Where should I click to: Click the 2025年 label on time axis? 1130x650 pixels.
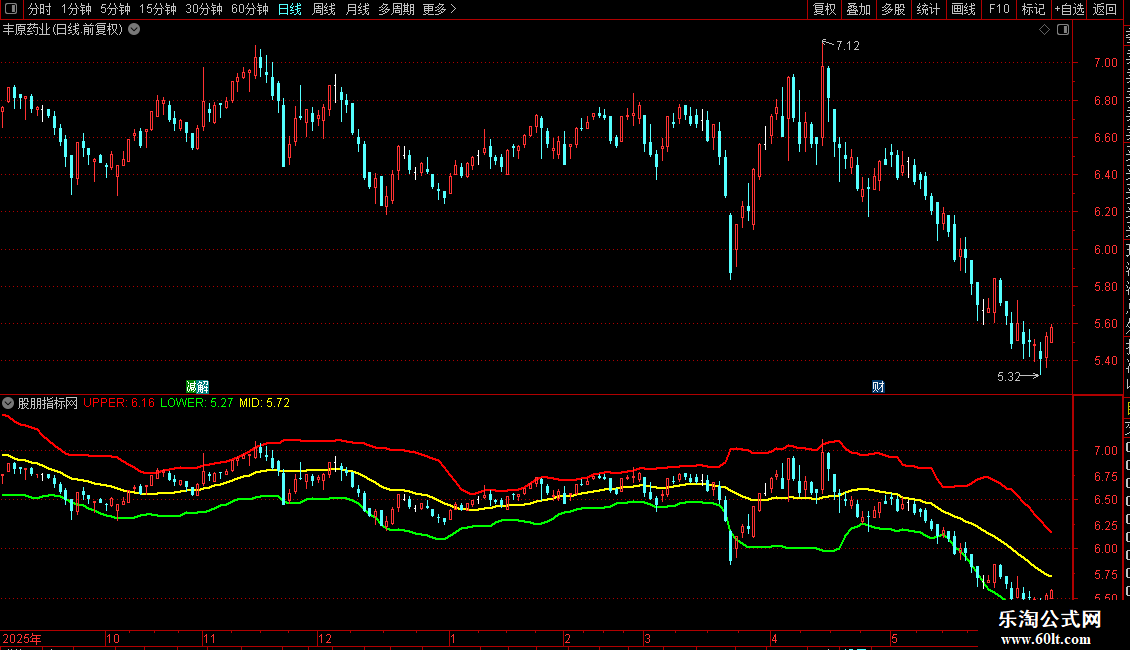click(x=22, y=639)
